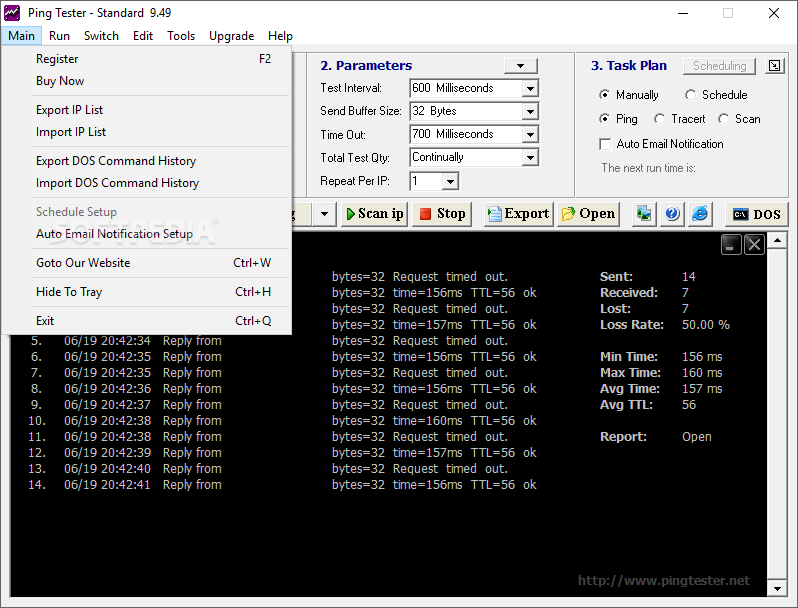Click row 10 text time=160ms
The width and height of the screenshot is (798, 608).
428,421
